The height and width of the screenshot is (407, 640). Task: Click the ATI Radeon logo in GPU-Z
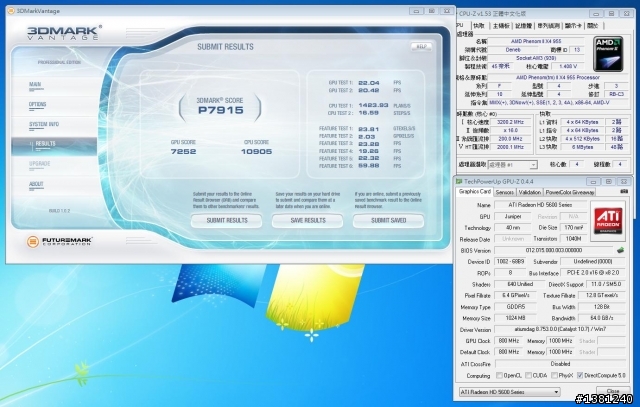click(608, 220)
